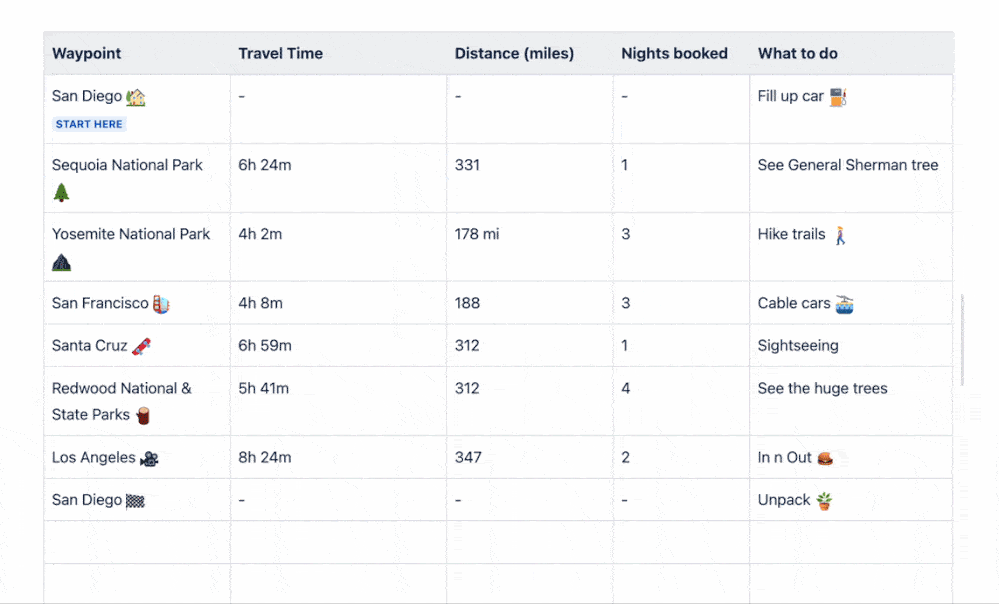Click the hiker emoji beside Hike trails
This screenshot has height=604, width=999.
point(840,235)
